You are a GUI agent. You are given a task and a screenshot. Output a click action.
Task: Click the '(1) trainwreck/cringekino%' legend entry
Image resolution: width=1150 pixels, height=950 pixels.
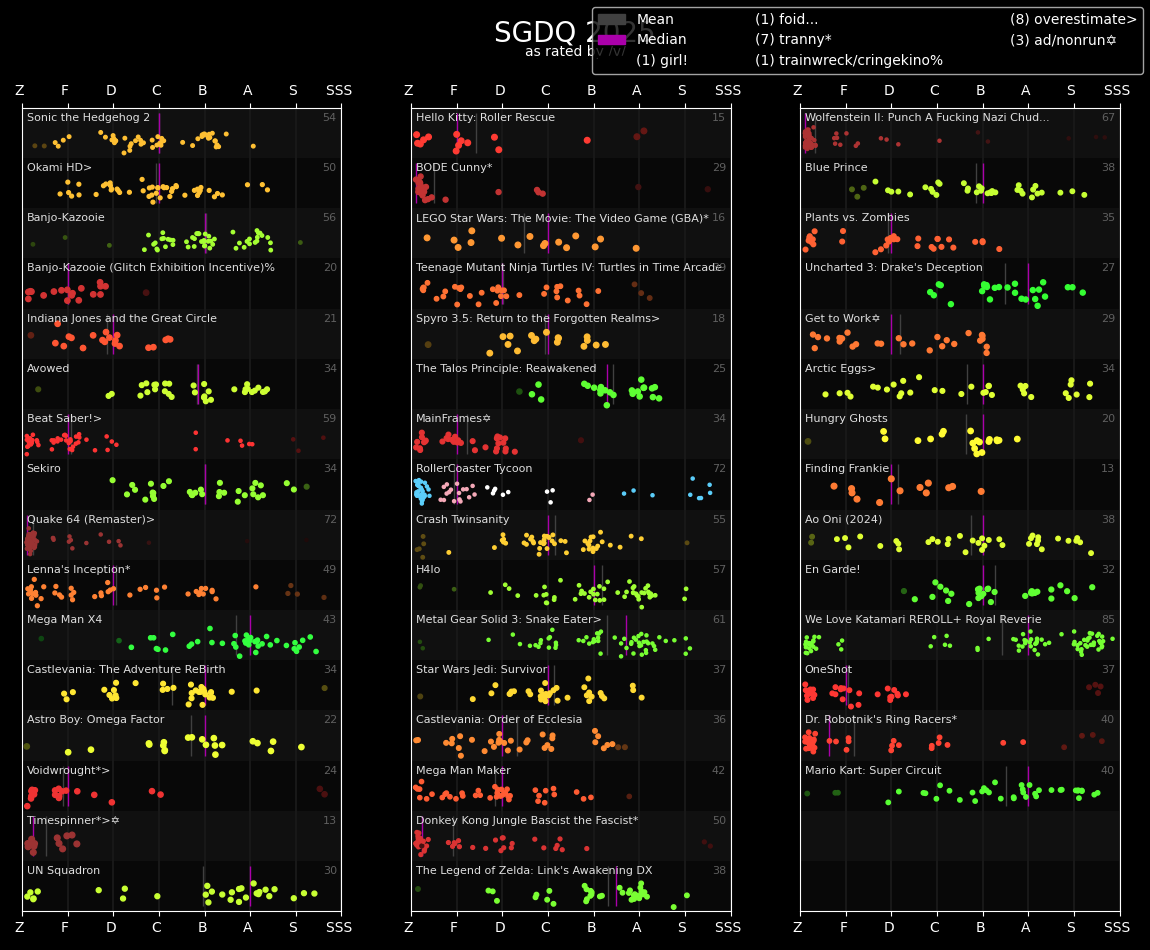point(849,60)
